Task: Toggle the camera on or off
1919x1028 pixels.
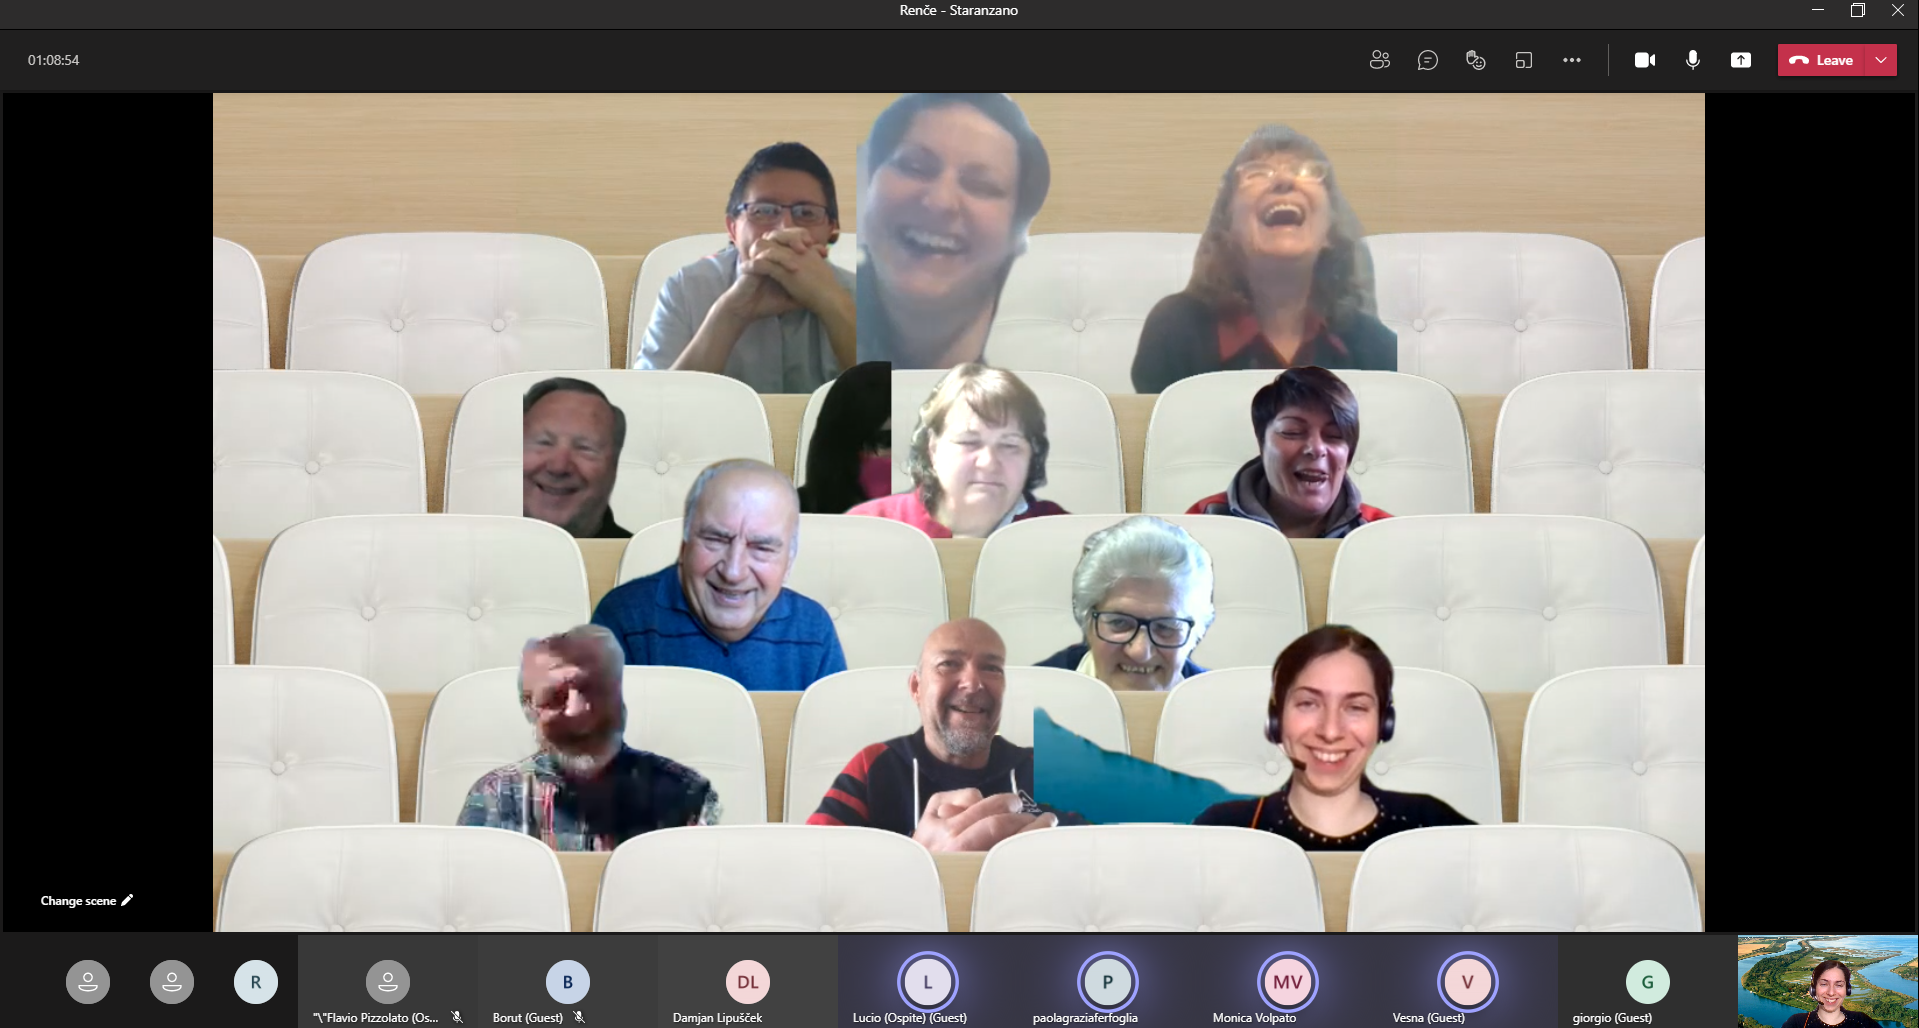Action: [1644, 60]
